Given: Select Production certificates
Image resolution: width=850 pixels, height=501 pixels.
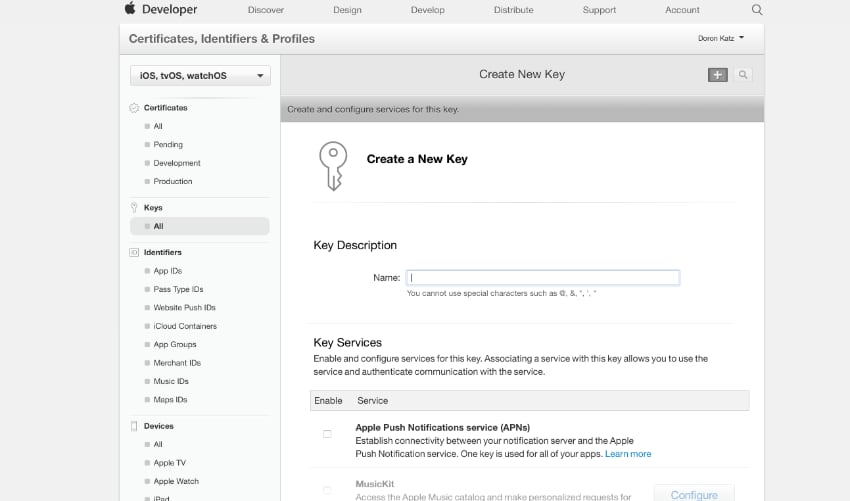Looking at the screenshot, I should pos(172,182).
